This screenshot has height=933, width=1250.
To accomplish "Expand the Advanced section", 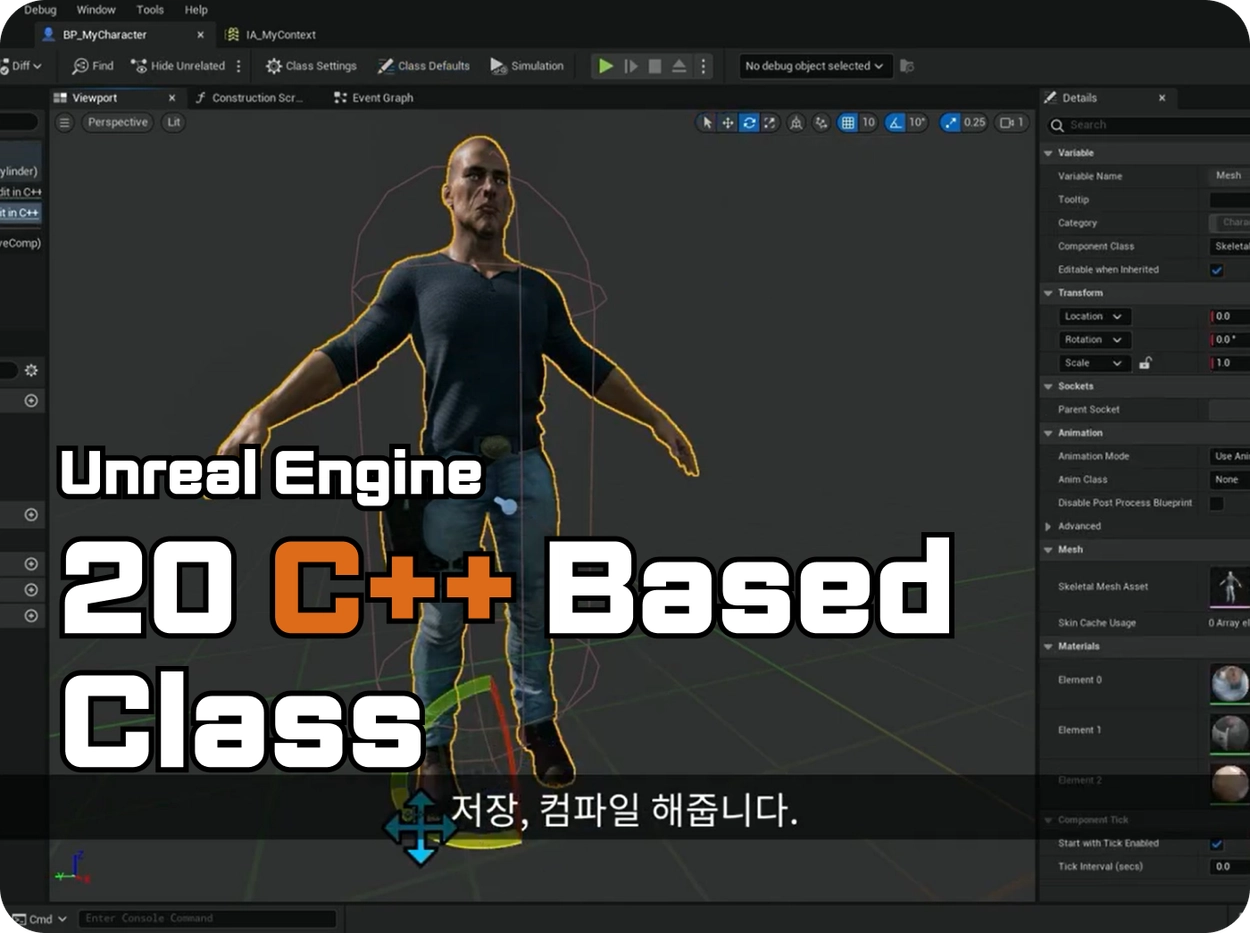I will tap(1048, 526).
